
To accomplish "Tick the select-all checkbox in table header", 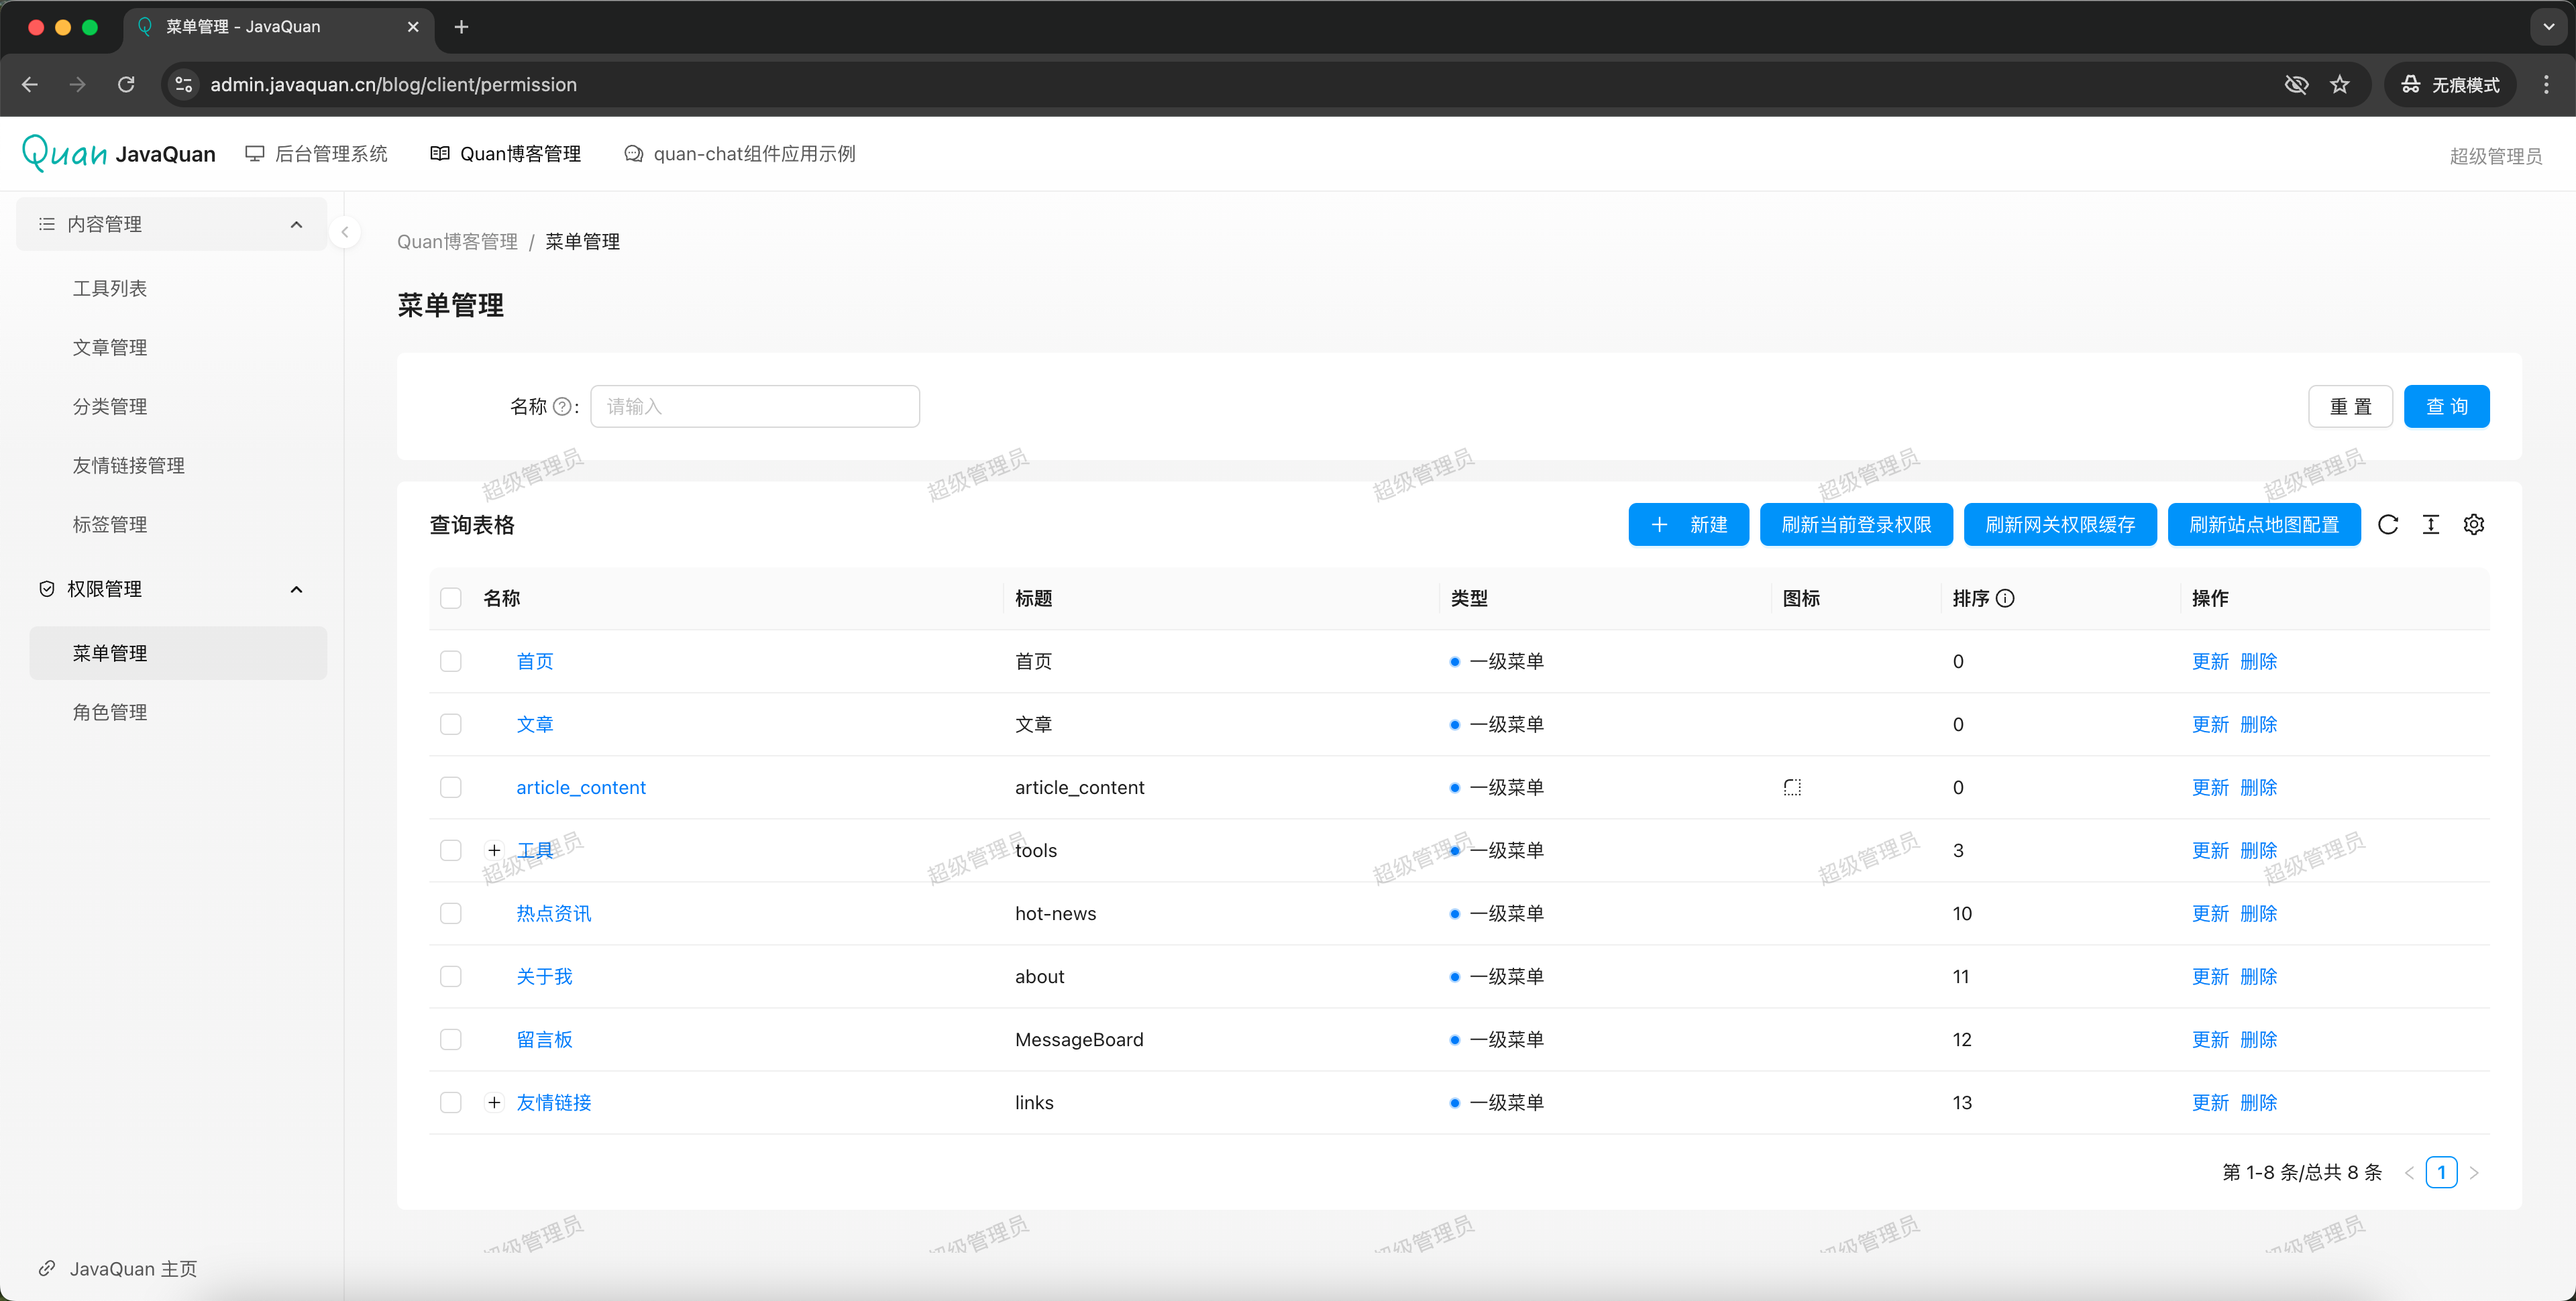I will 451,598.
